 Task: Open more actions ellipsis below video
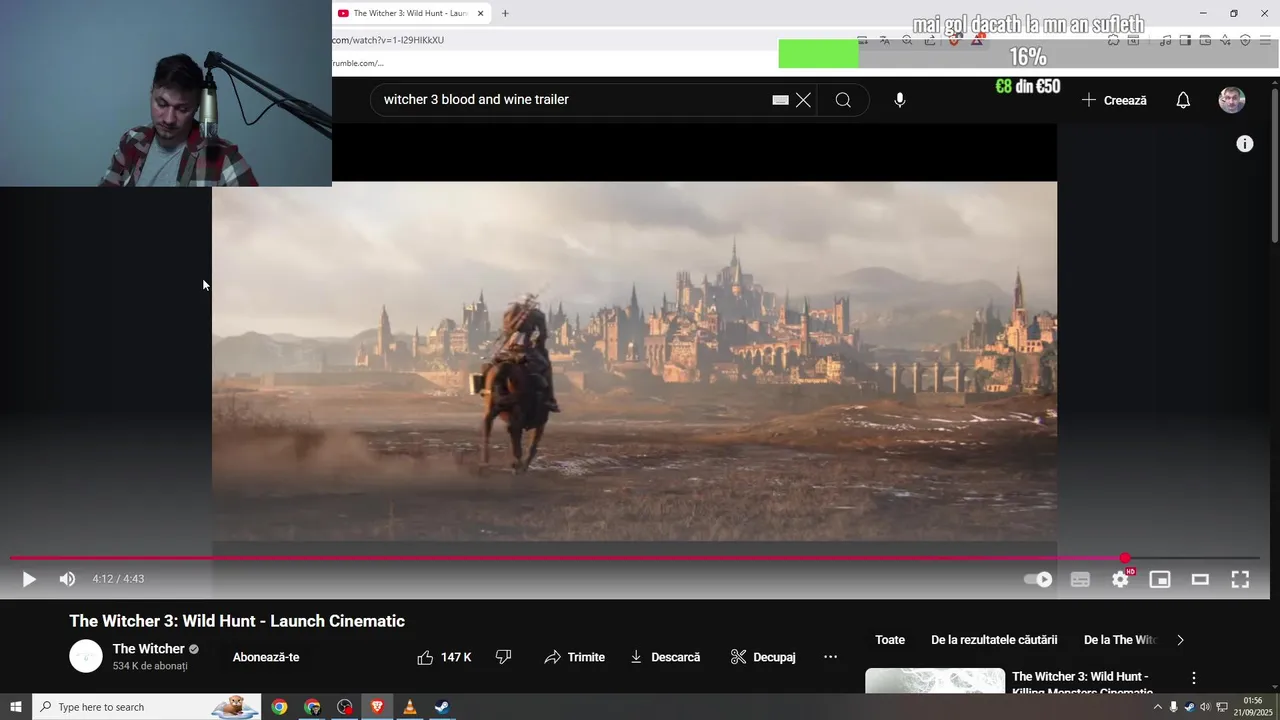(830, 657)
